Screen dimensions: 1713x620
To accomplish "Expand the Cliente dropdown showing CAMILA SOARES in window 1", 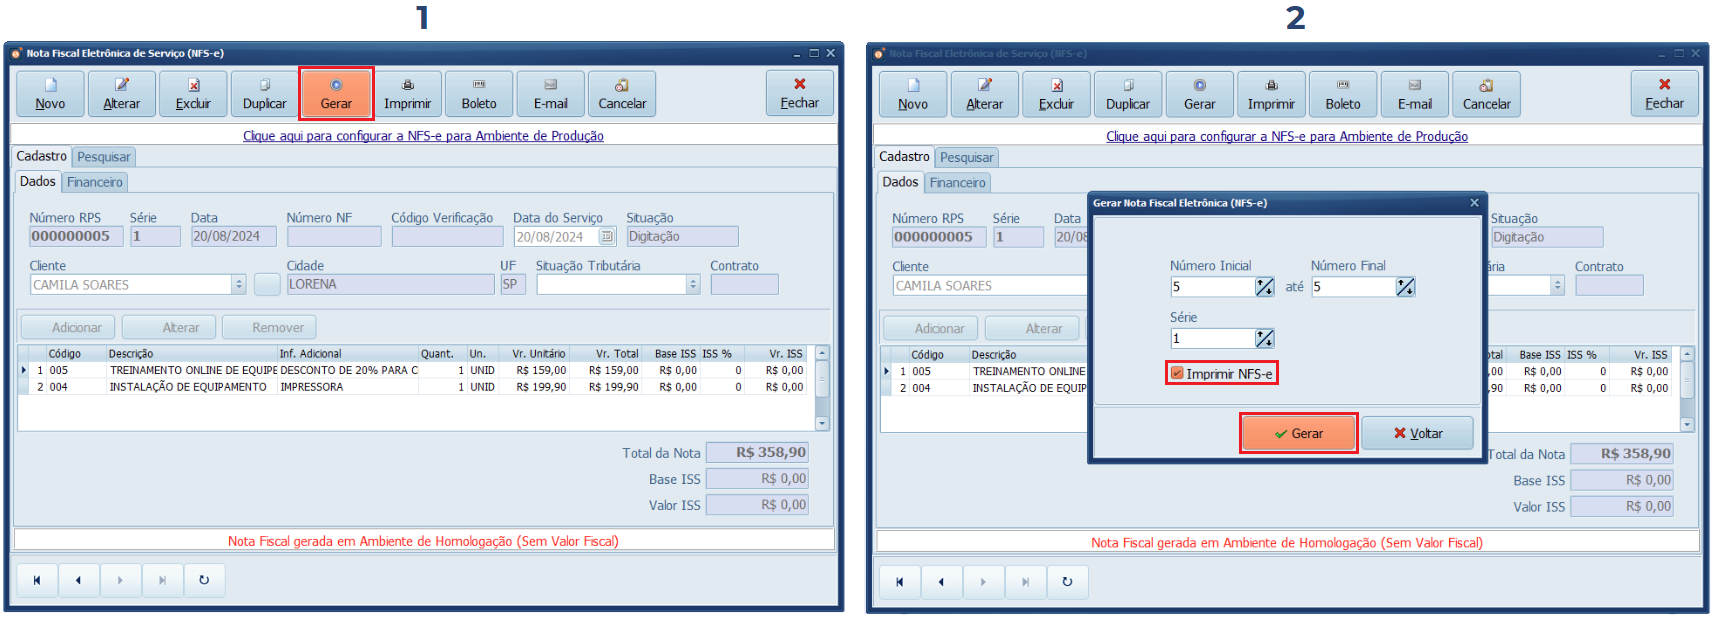I will point(239,285).
